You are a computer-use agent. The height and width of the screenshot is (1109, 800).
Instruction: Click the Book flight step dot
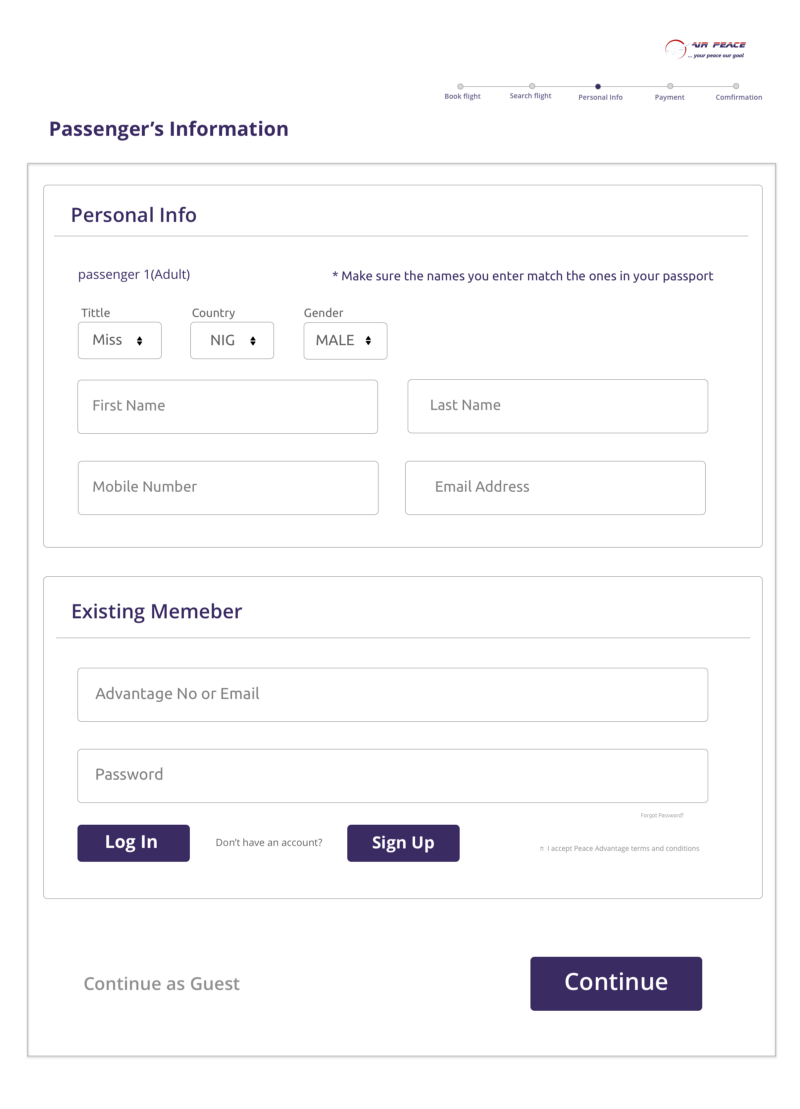click(x=460, y=86)
